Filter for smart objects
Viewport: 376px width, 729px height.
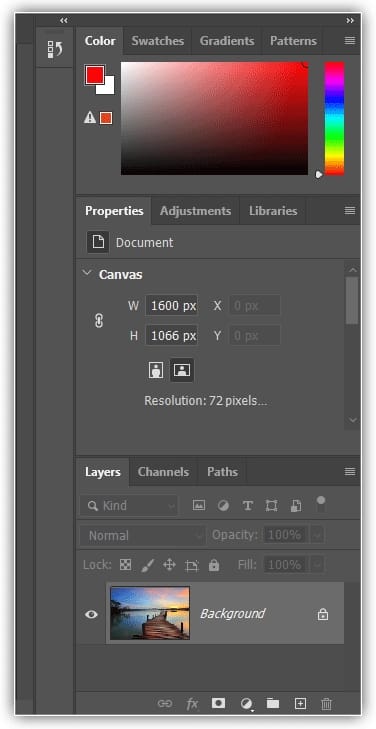[296, 506]
